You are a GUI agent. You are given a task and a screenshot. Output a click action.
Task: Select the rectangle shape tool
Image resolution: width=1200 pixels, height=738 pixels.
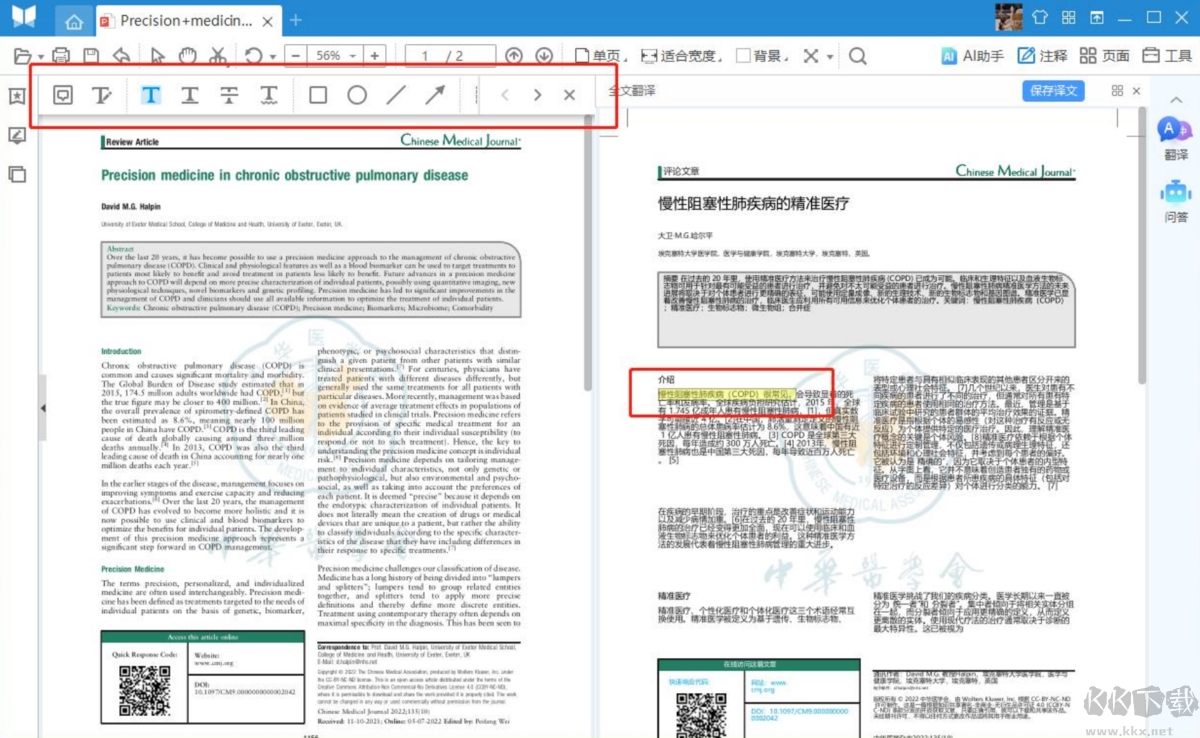(317, 94)
